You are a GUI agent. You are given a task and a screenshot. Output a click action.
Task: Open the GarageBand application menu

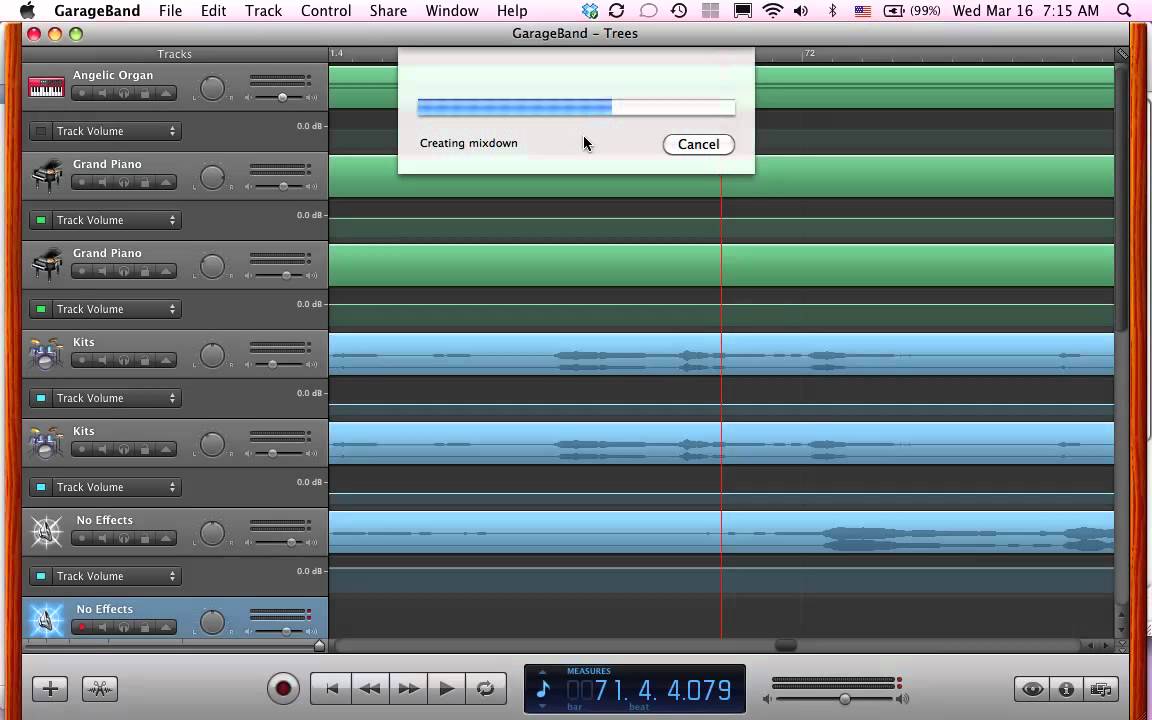(99, 10)
